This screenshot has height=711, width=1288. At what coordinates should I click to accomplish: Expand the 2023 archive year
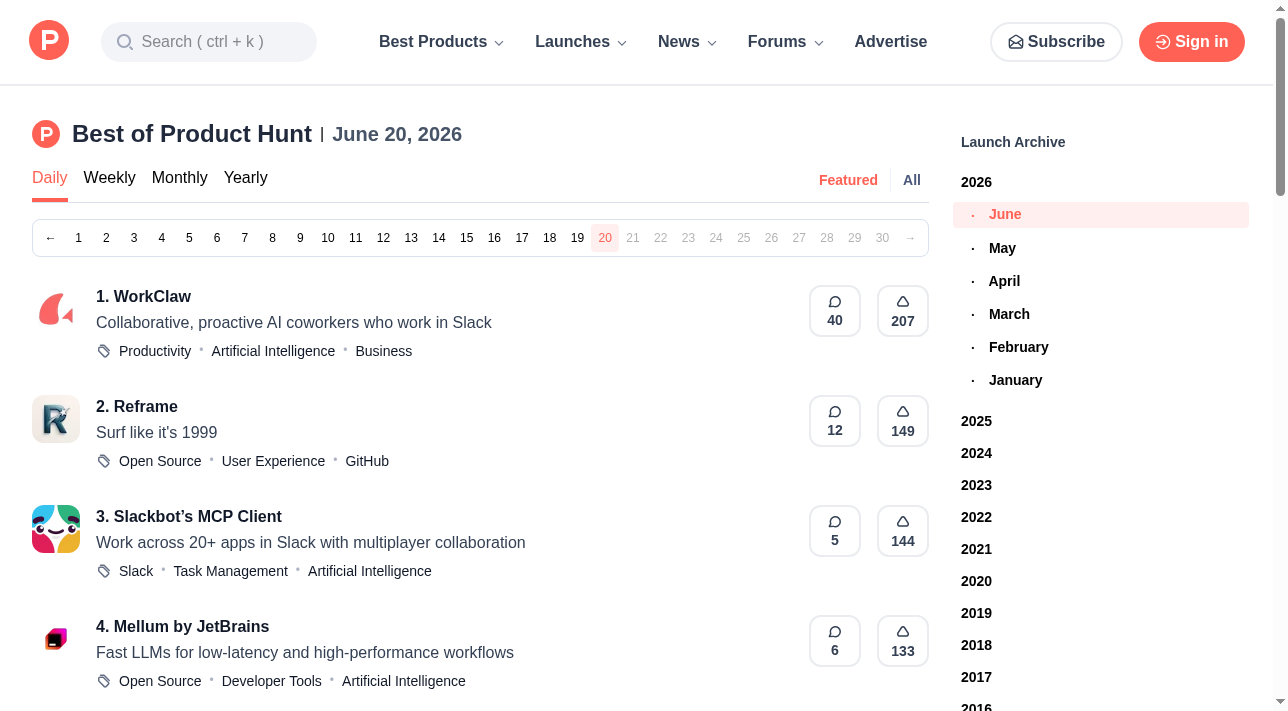pos(976,485)
